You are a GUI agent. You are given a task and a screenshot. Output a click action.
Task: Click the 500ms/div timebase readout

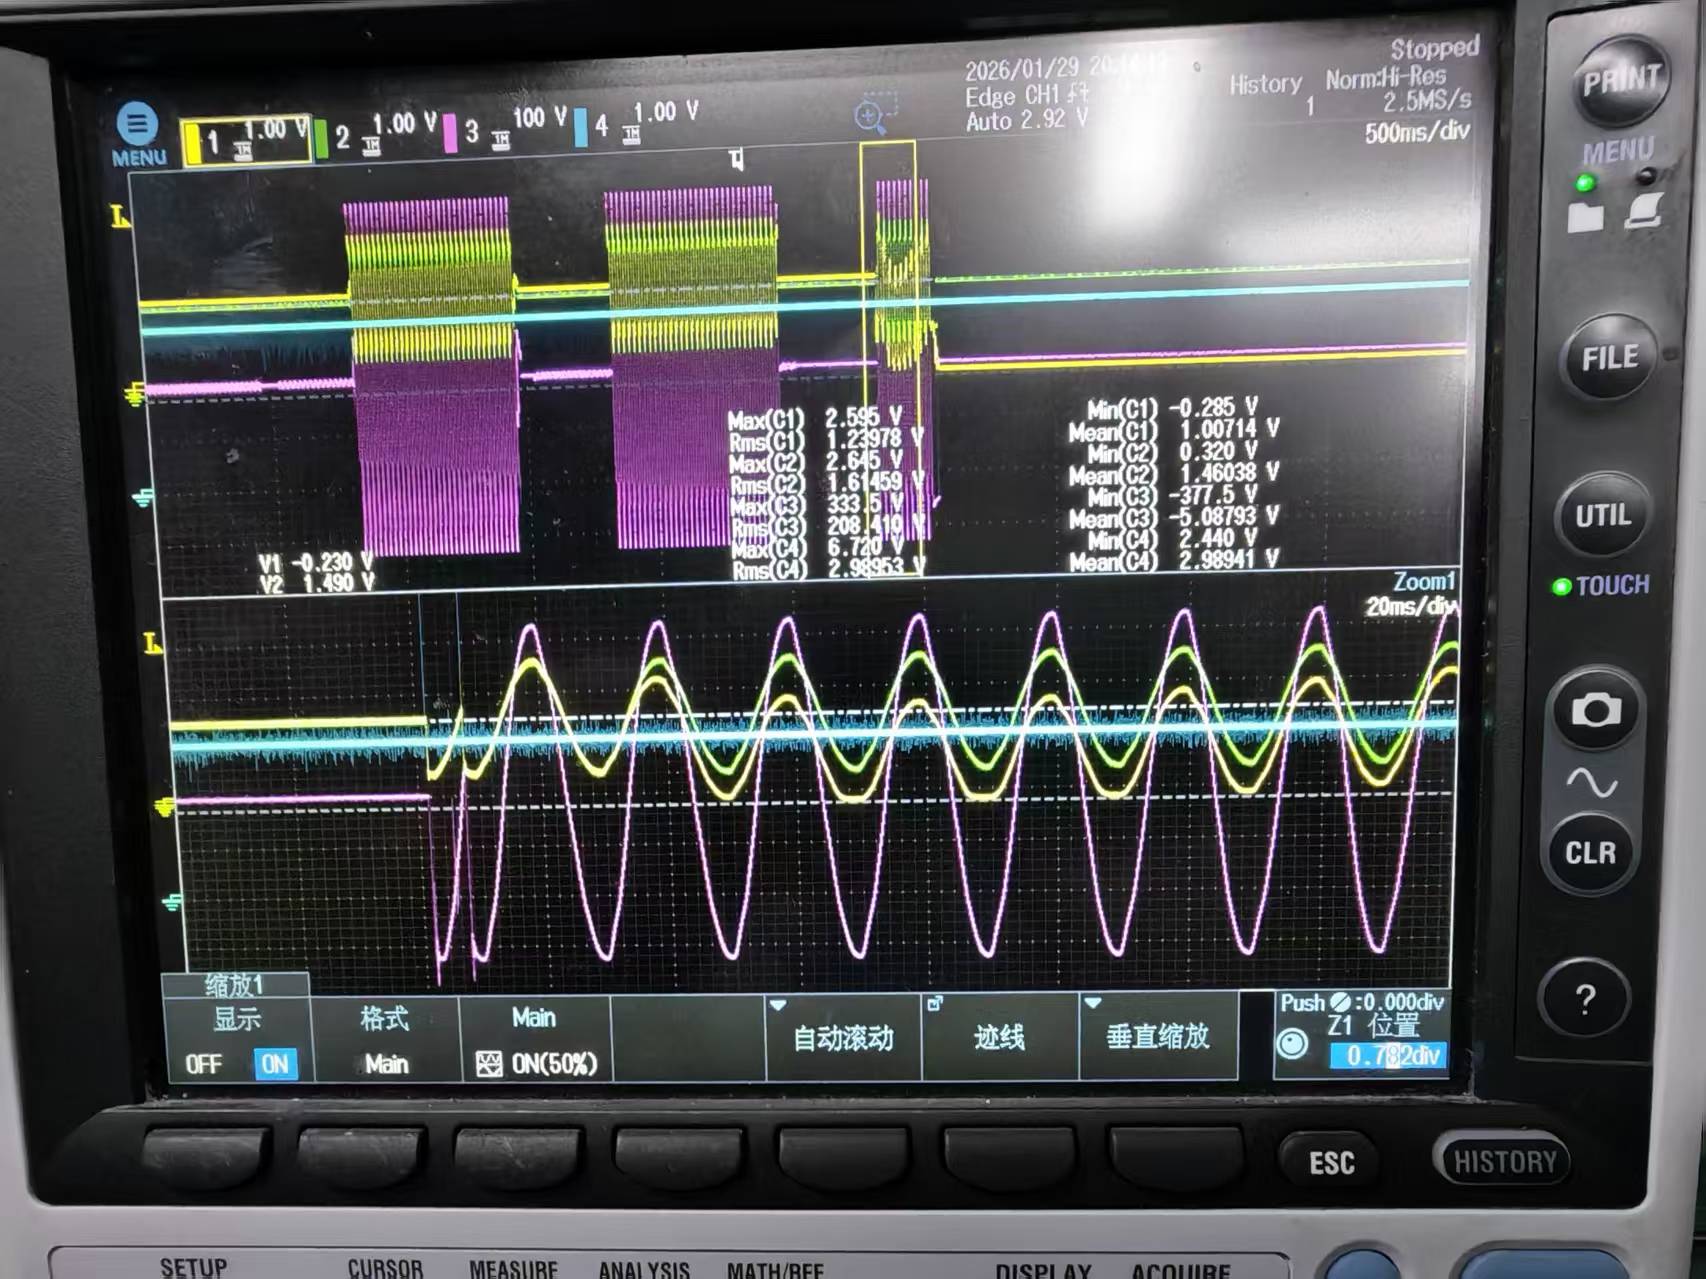tap(1416, 132)
